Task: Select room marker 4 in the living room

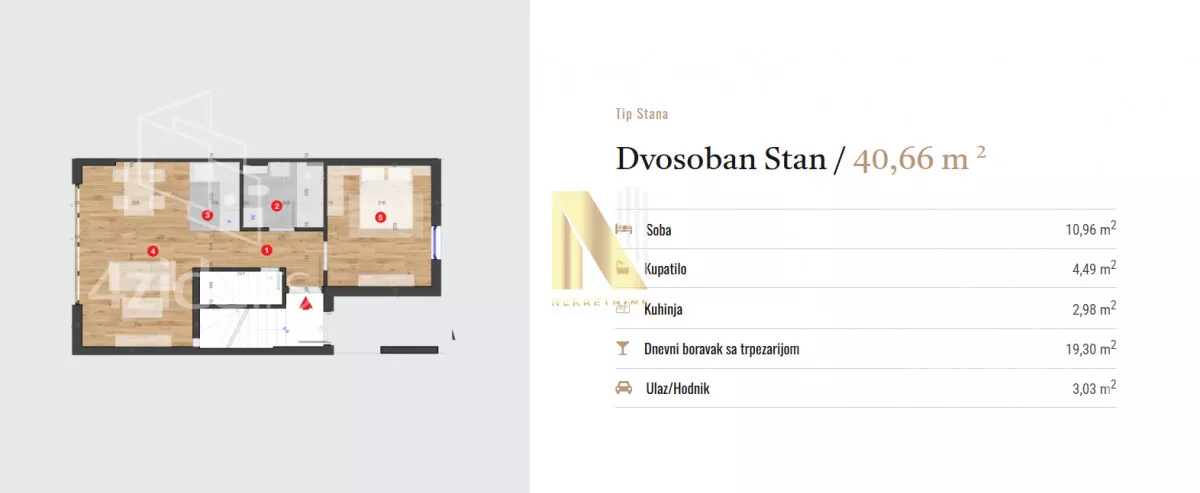Action: tap(152, 251)
